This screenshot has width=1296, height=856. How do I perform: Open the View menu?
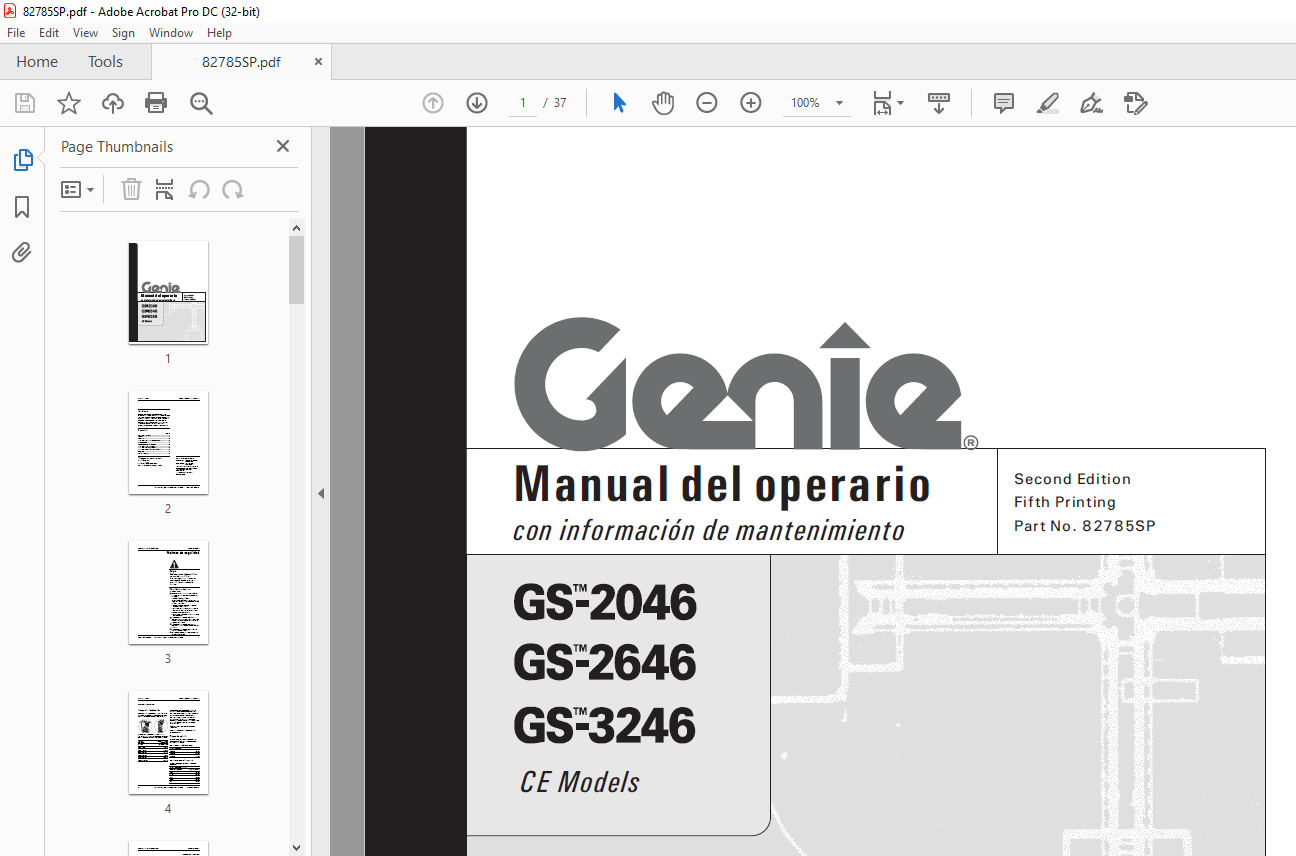click(85, 33)
